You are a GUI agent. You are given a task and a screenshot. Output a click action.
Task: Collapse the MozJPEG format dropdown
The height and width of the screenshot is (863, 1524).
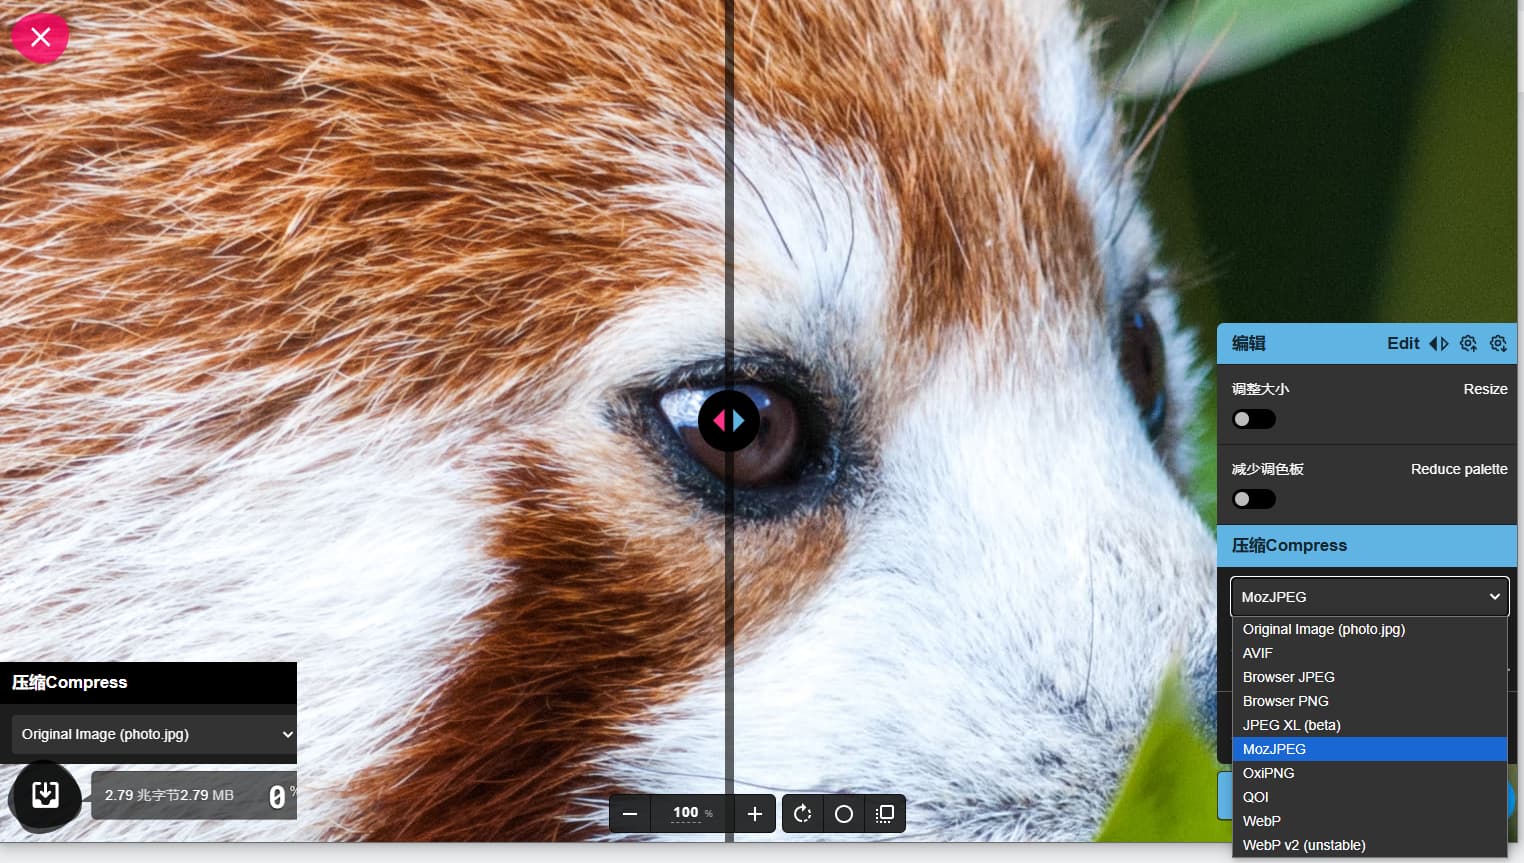(x=1369, y=597)
